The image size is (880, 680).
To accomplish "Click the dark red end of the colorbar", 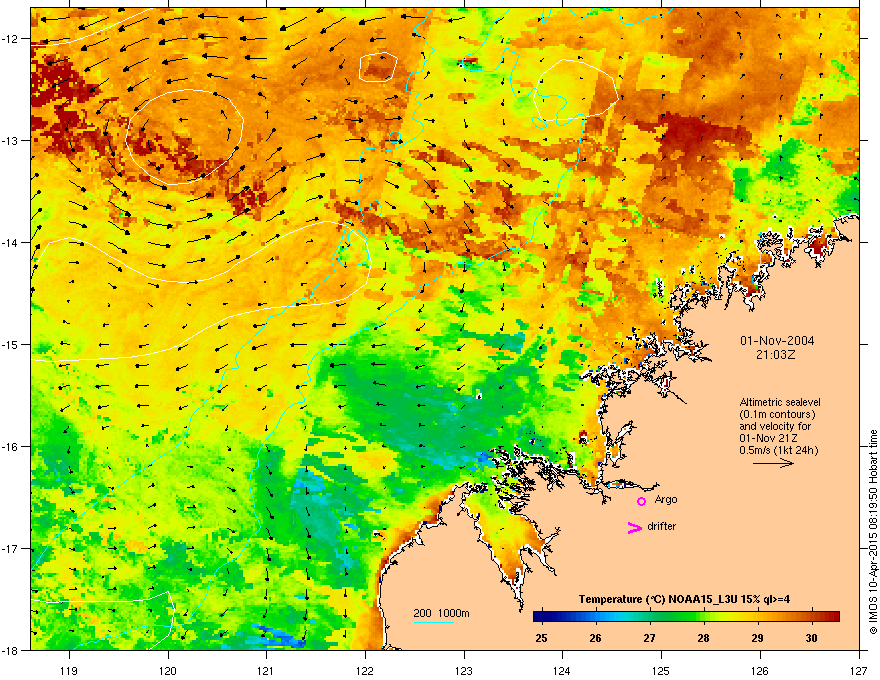I will click(x=834, y=617).
